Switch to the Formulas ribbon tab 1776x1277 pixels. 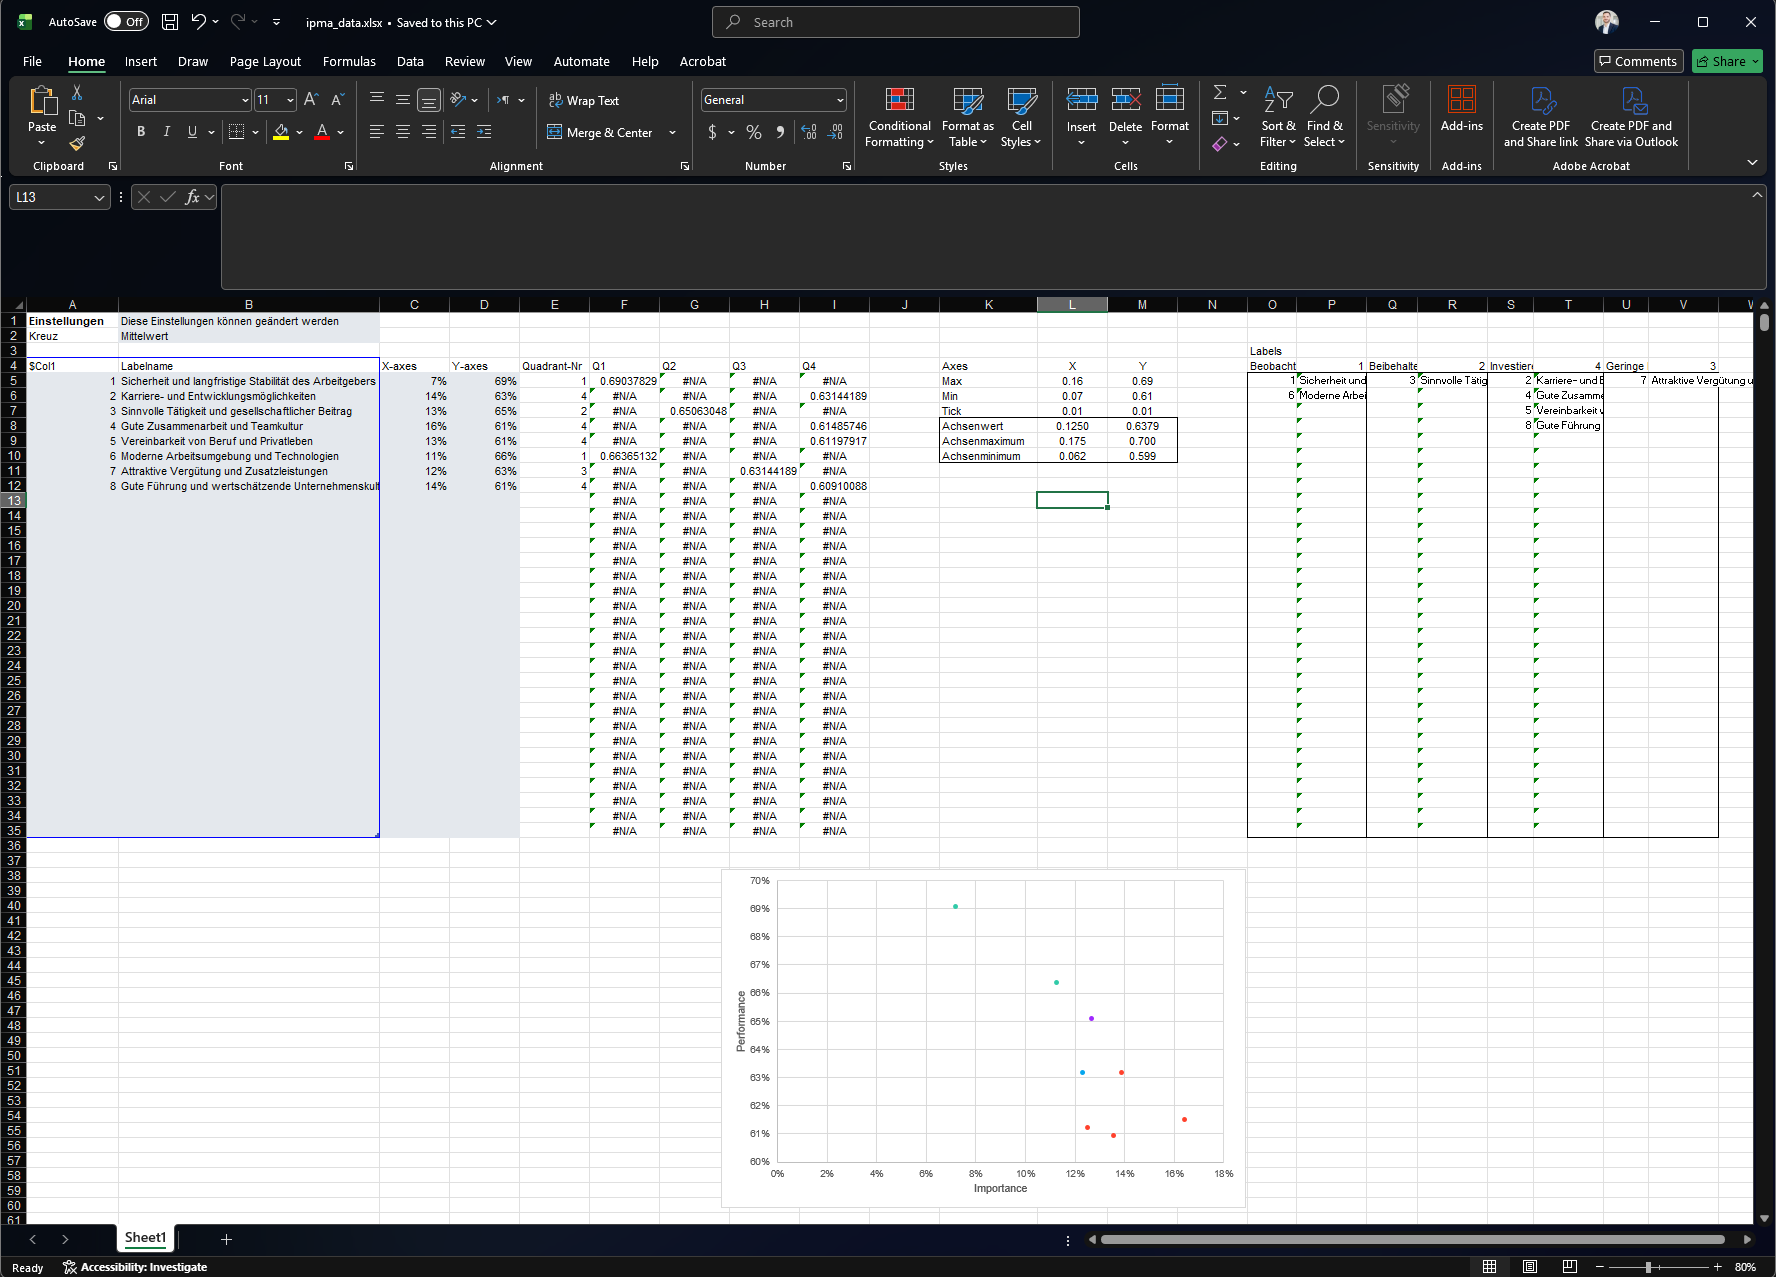point(349,61)
